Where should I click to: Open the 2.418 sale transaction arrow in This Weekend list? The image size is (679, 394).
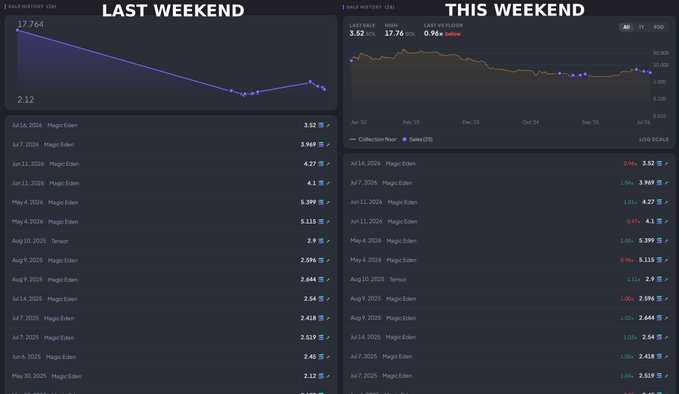(666, 357)
